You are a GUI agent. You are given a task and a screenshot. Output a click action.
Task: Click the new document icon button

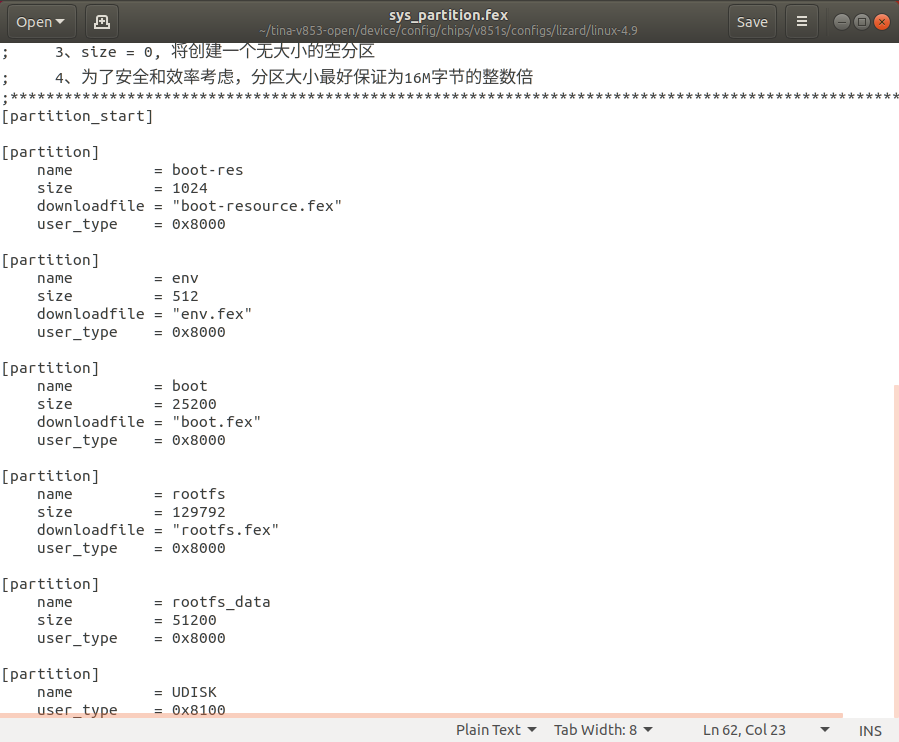(101, 22)
